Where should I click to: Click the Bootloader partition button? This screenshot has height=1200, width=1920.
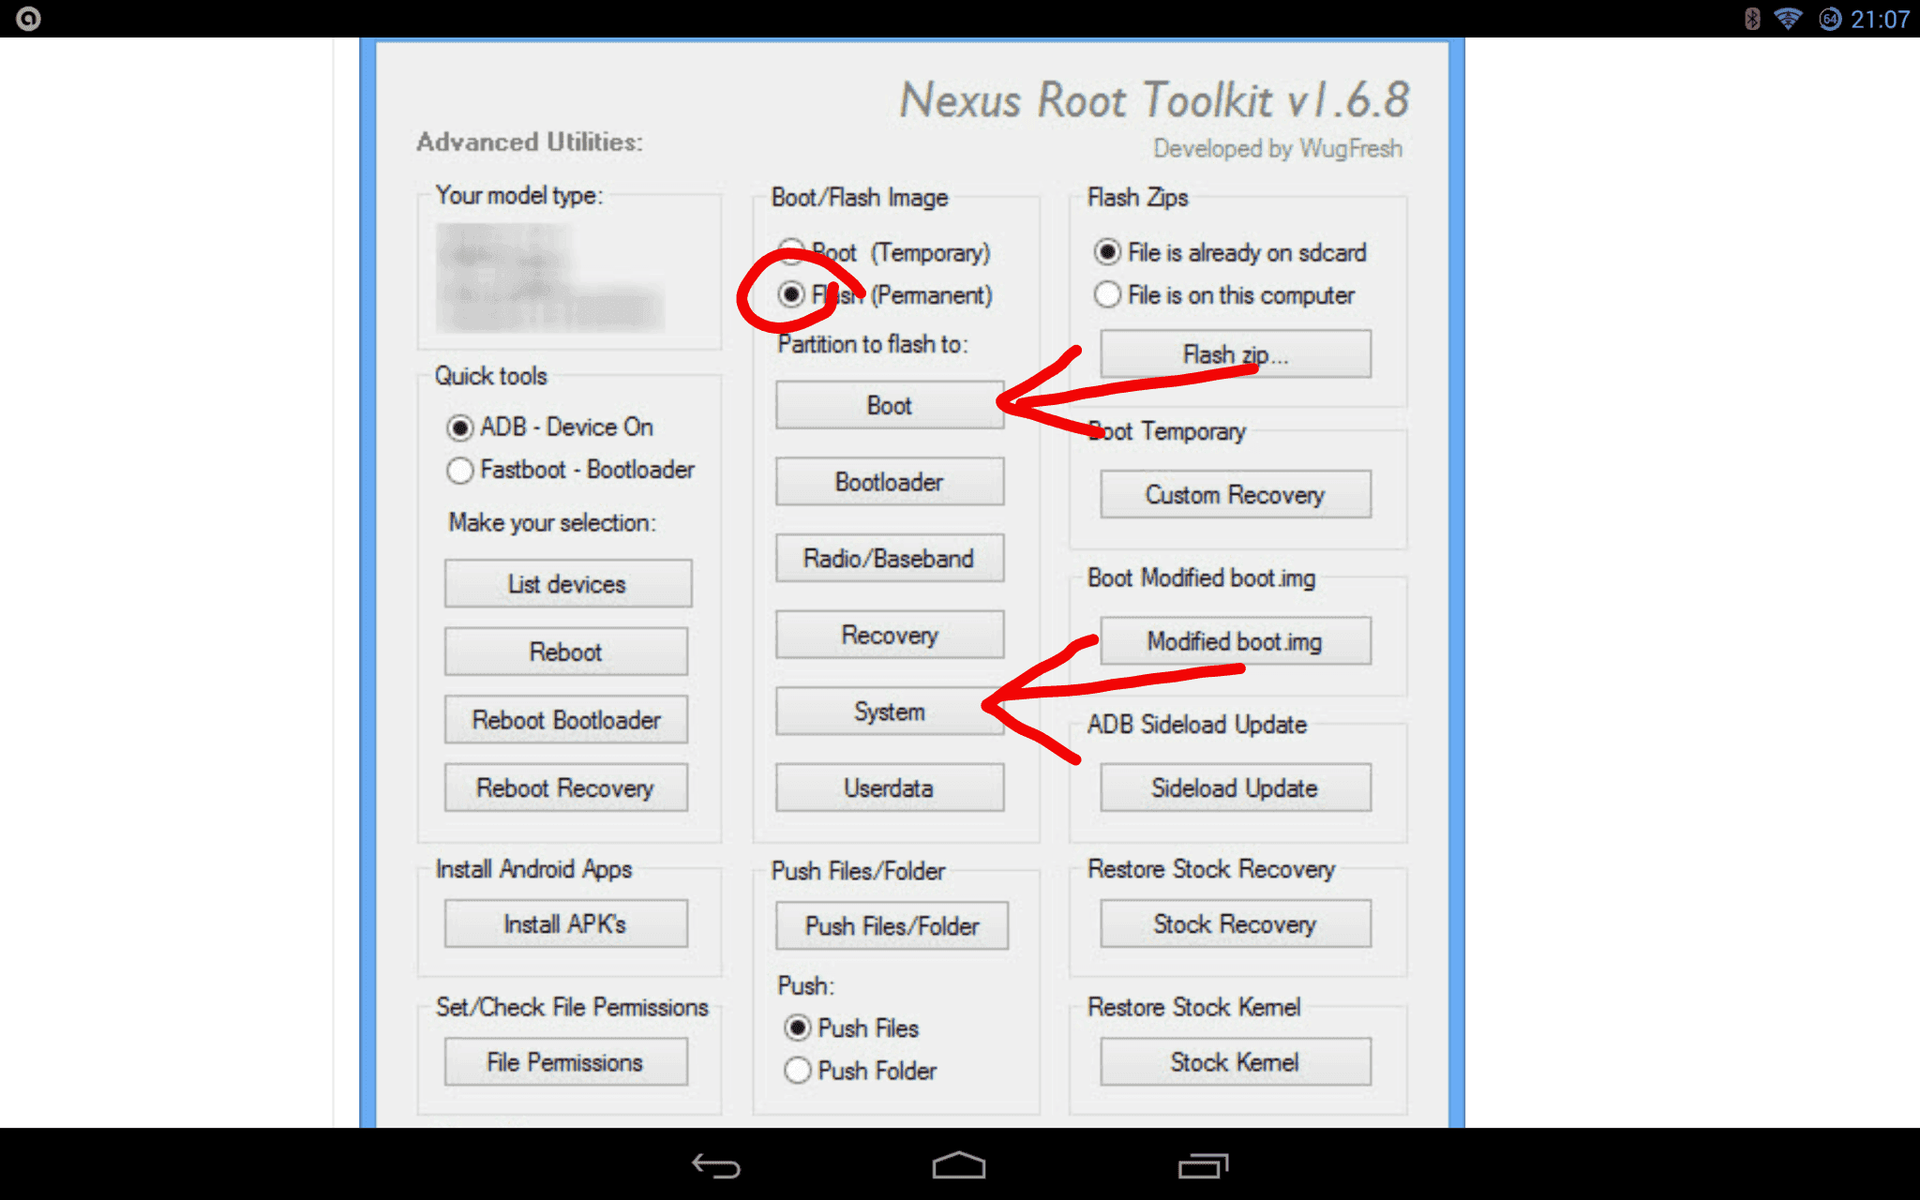pos(889,482)
